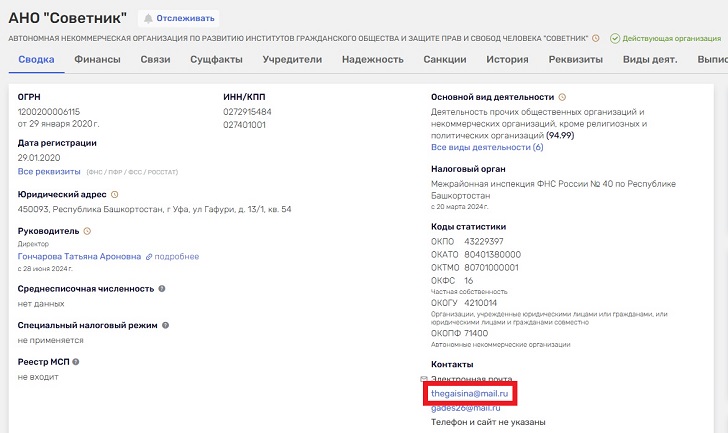Screen dimensions: 728x433
Task: Expand all activity types link (6)
Action: click(x=487, y=147)
